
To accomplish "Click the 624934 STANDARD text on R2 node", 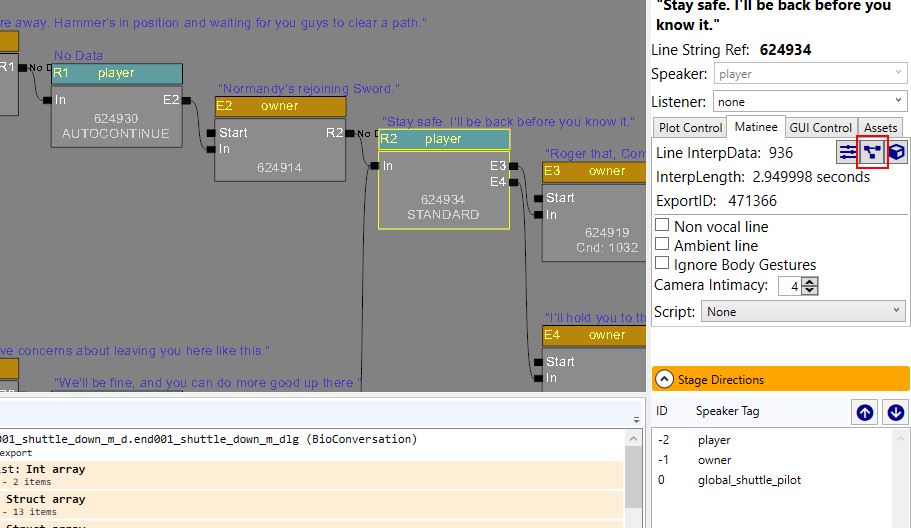I will pyautogui.click(x=443, y=207).
